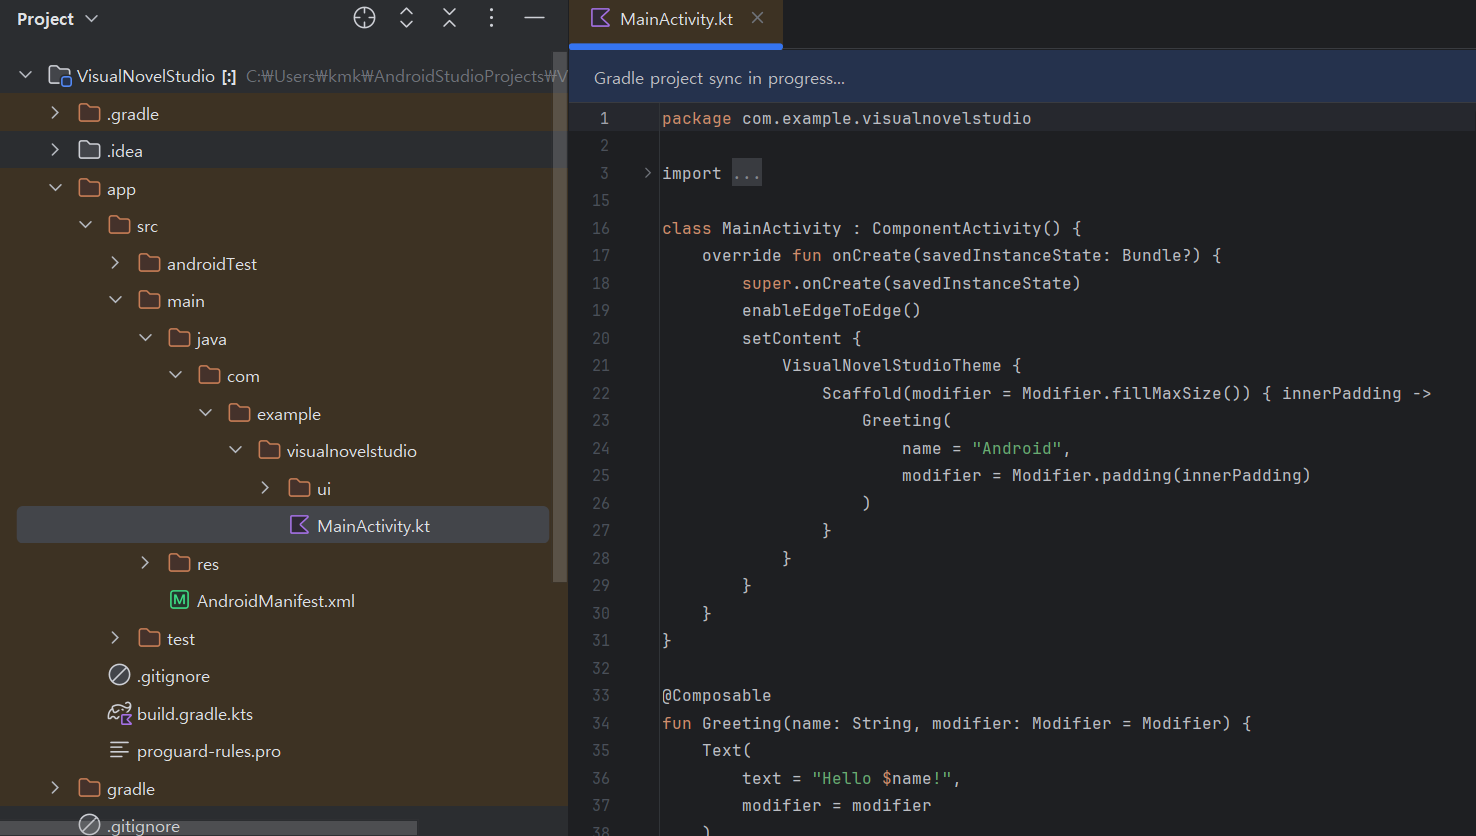Select build.gradle.kts file in the tree

194,714
